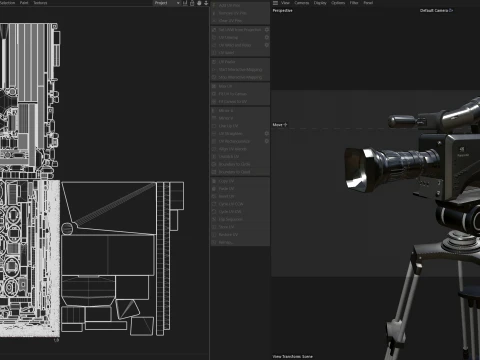Run the UV Straighten command
This screenshot has height=360, width=480.
pyautogui.click(x=237, y=133)
